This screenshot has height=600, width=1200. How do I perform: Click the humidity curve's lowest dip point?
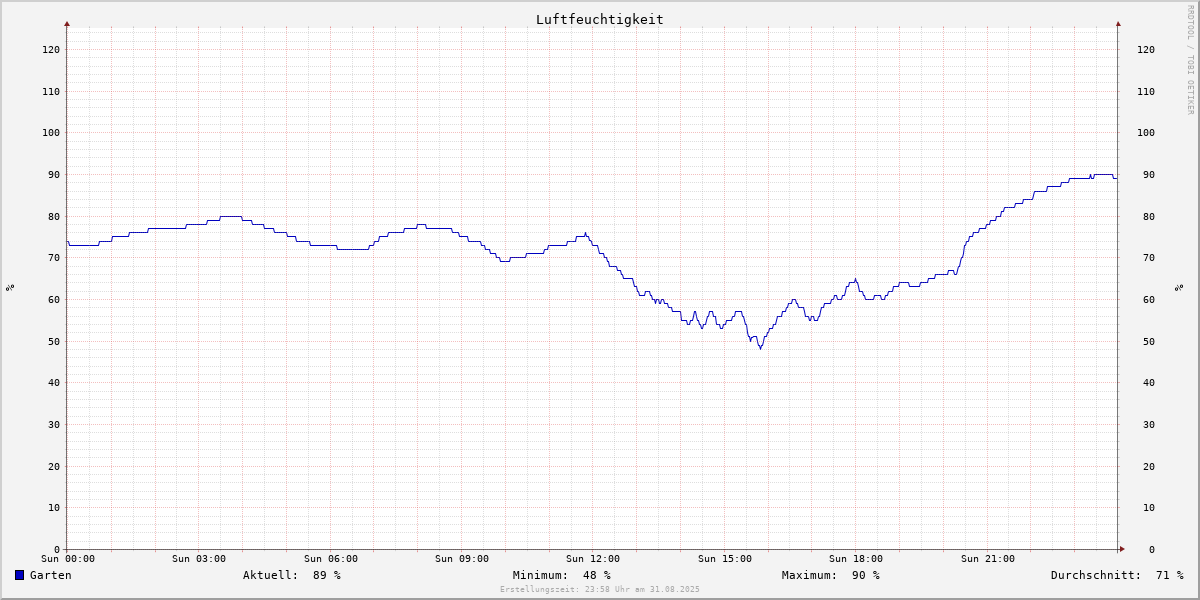click(760, 347)
